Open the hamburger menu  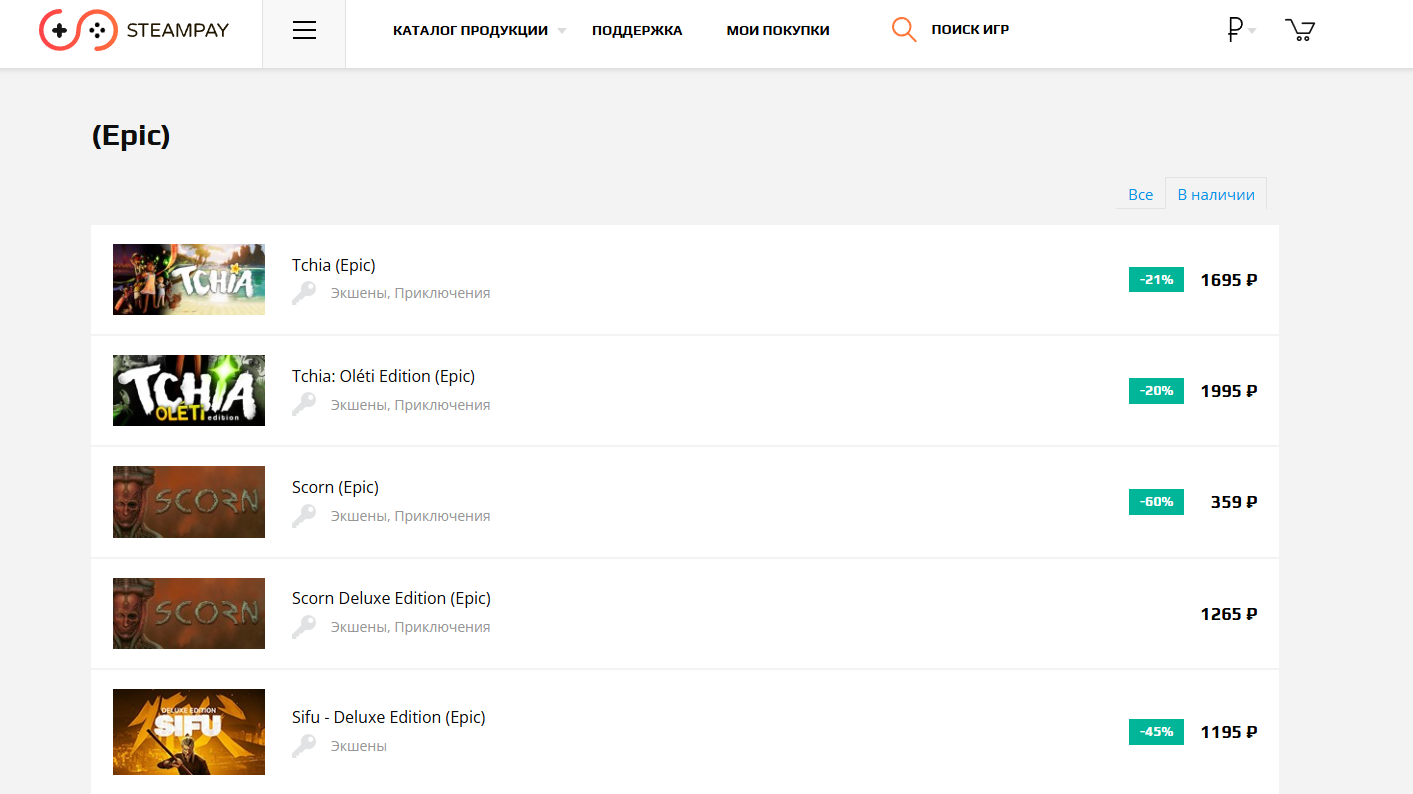click(x=304, y=31)
